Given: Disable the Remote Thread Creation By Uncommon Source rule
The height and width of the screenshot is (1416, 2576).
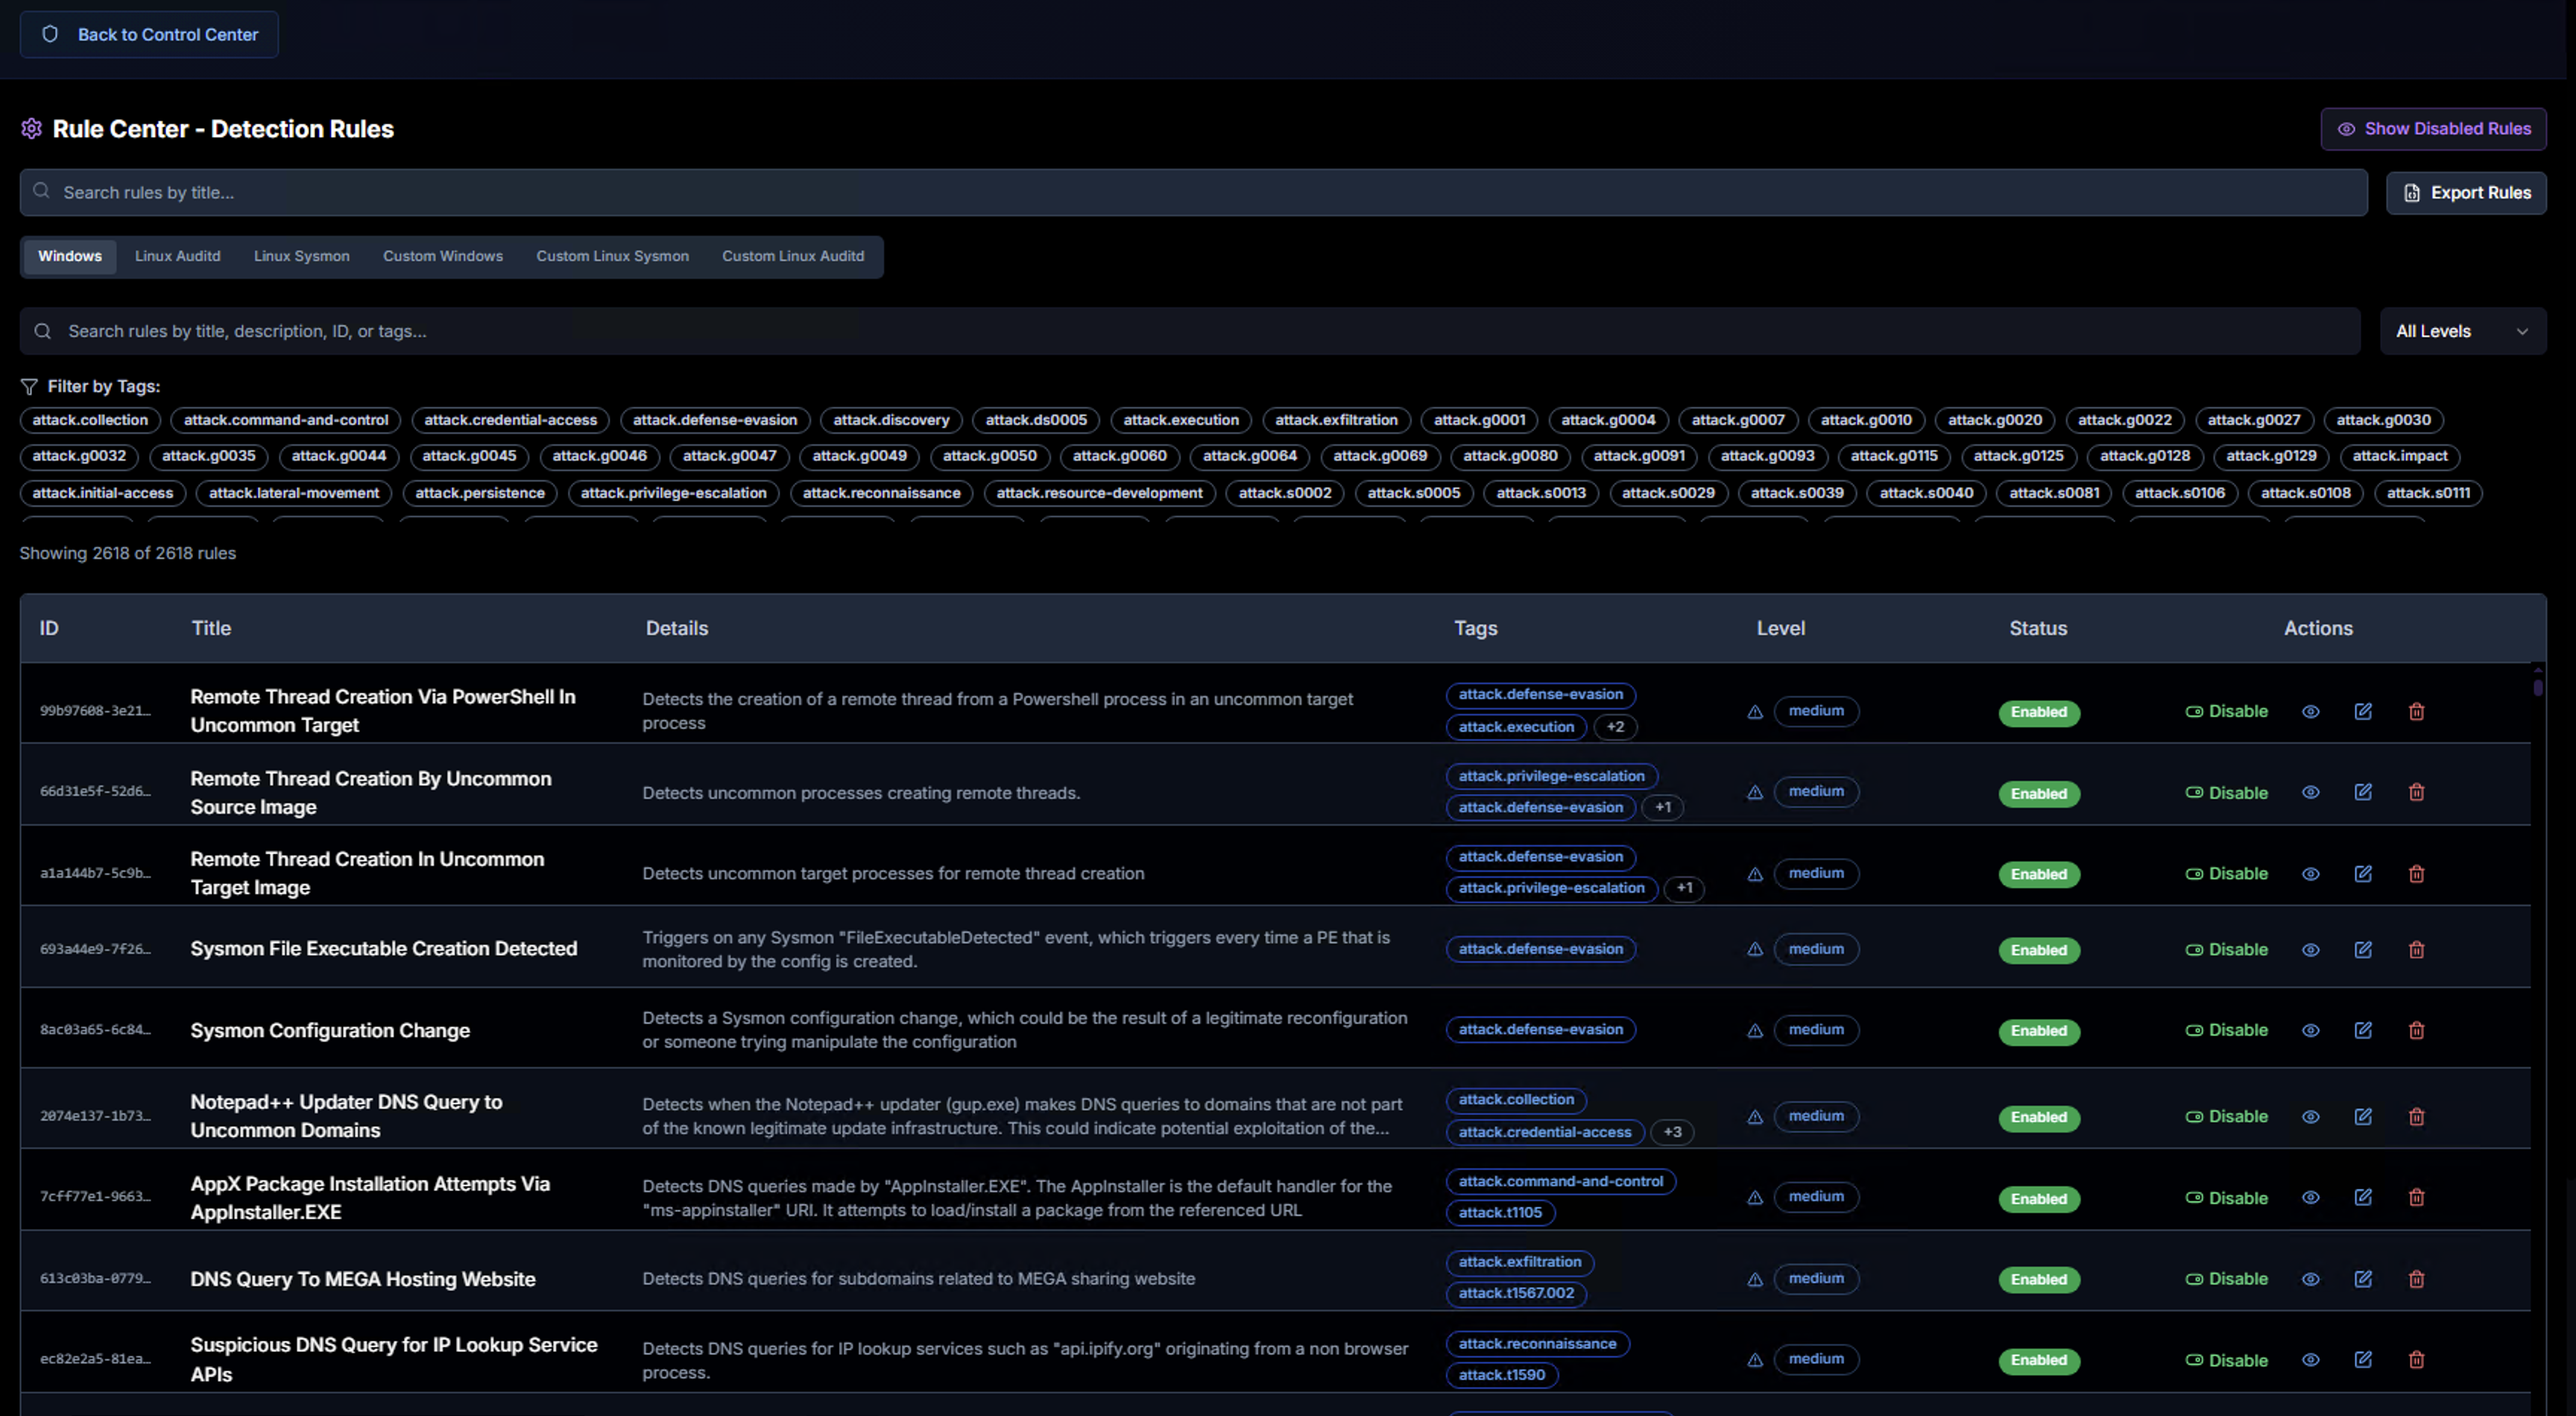Looking at the screenshot, I should pos(2226,793).
